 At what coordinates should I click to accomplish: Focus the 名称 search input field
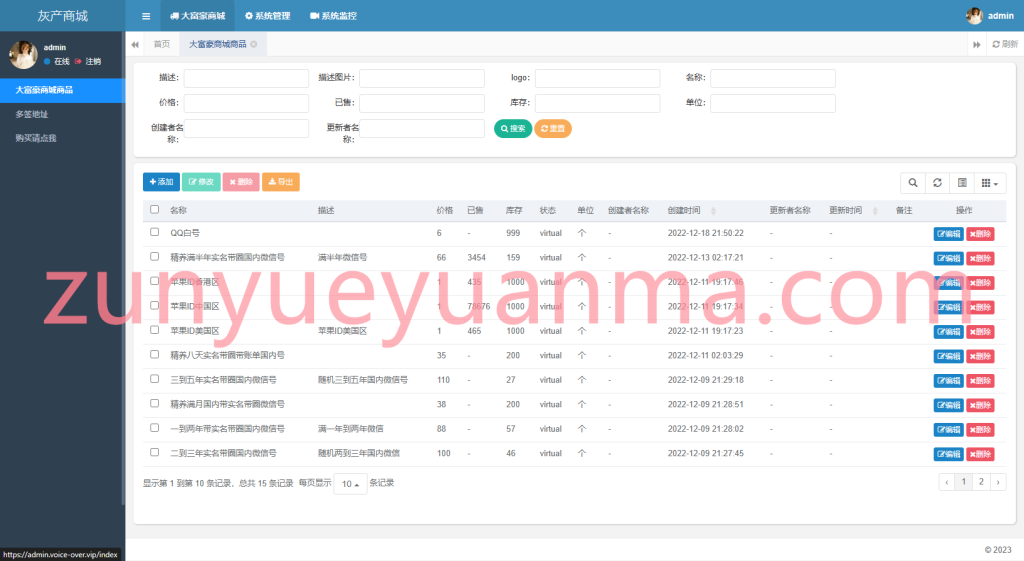[x=773, y=78]
